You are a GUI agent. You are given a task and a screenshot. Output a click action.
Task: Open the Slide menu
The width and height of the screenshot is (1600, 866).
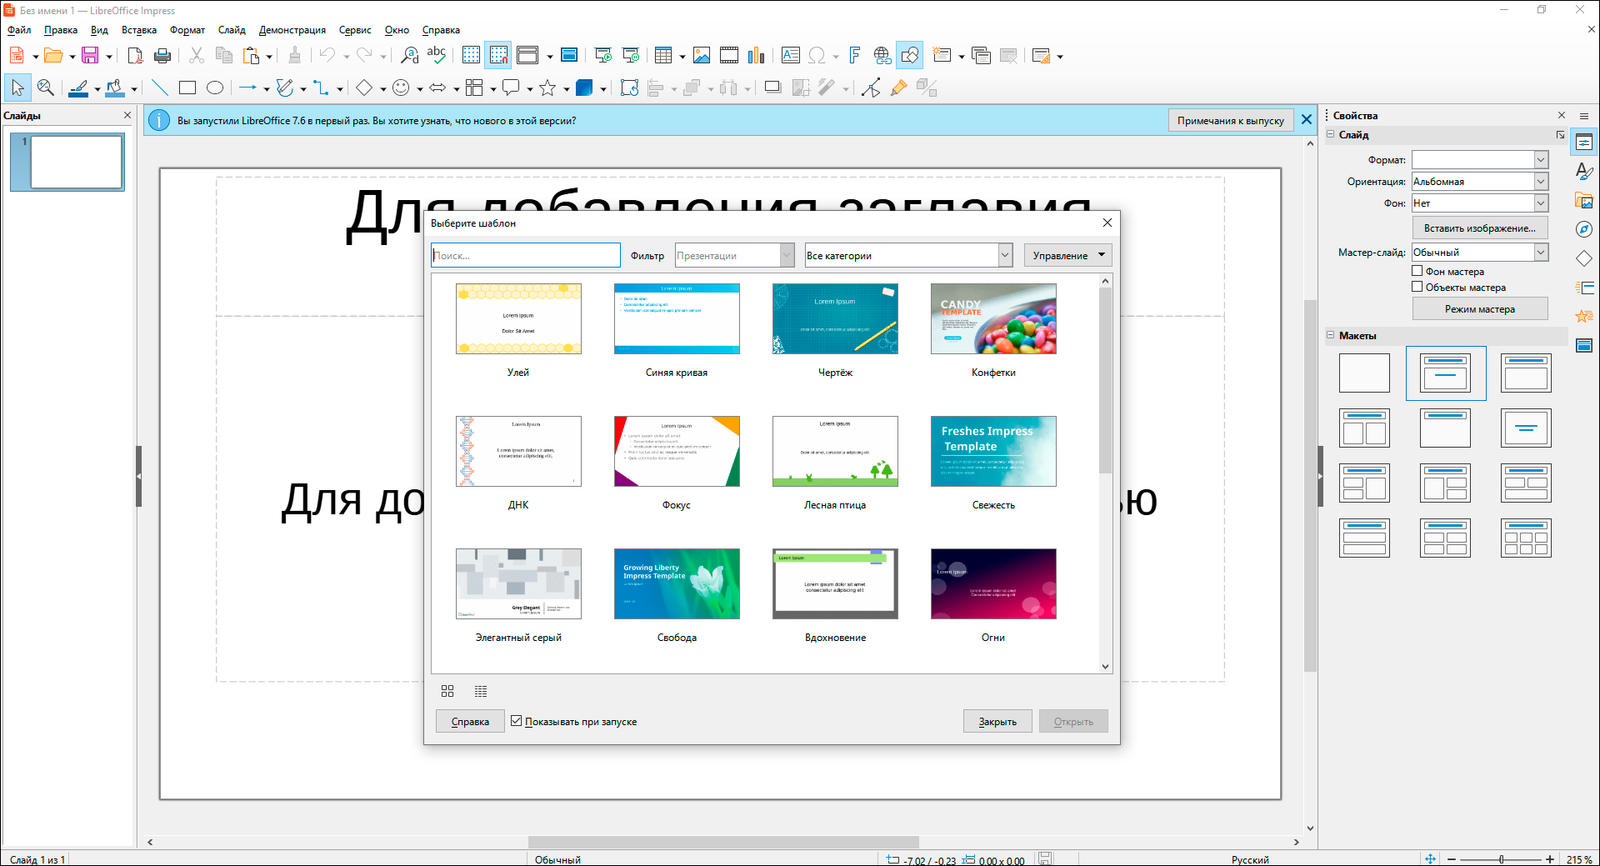pos(232,30)
